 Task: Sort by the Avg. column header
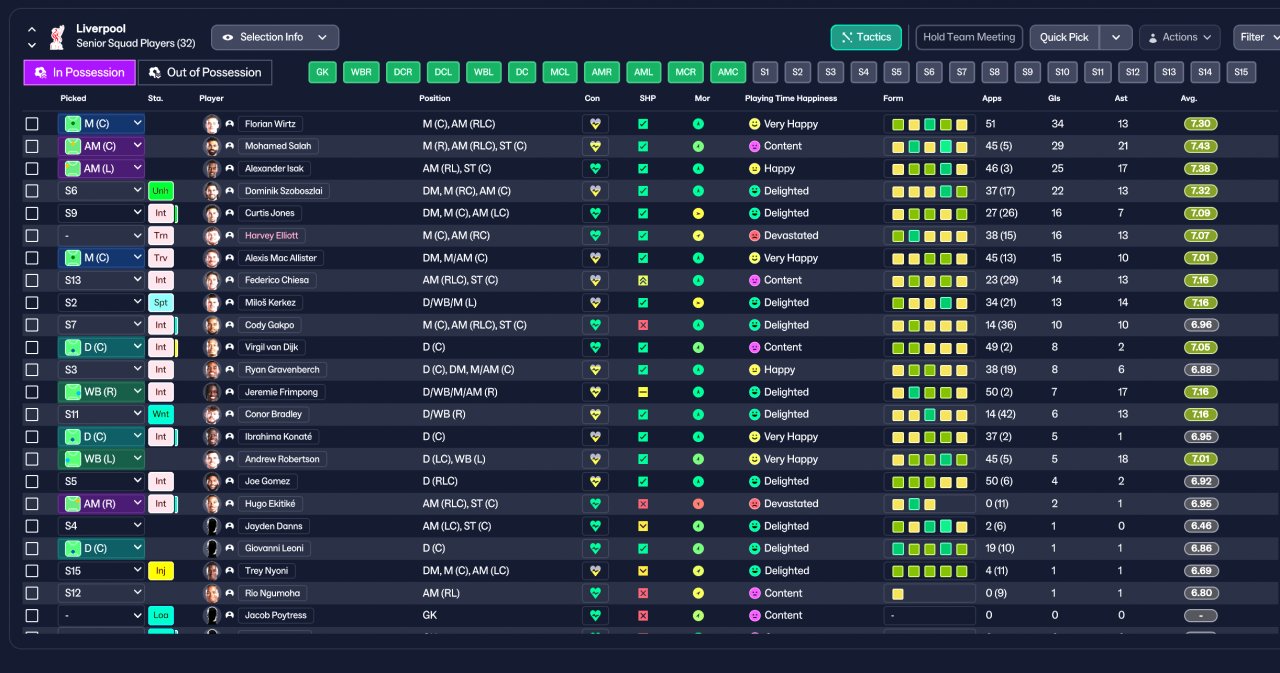(1188, 98)
